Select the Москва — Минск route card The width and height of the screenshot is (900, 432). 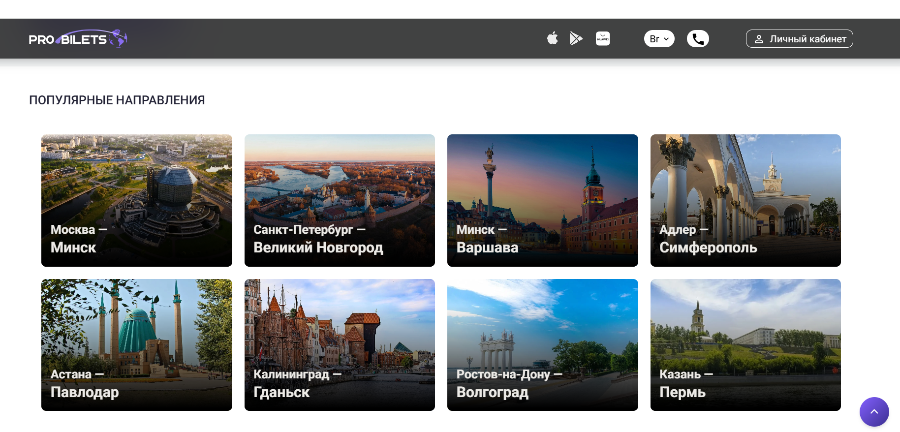point(136,200)
